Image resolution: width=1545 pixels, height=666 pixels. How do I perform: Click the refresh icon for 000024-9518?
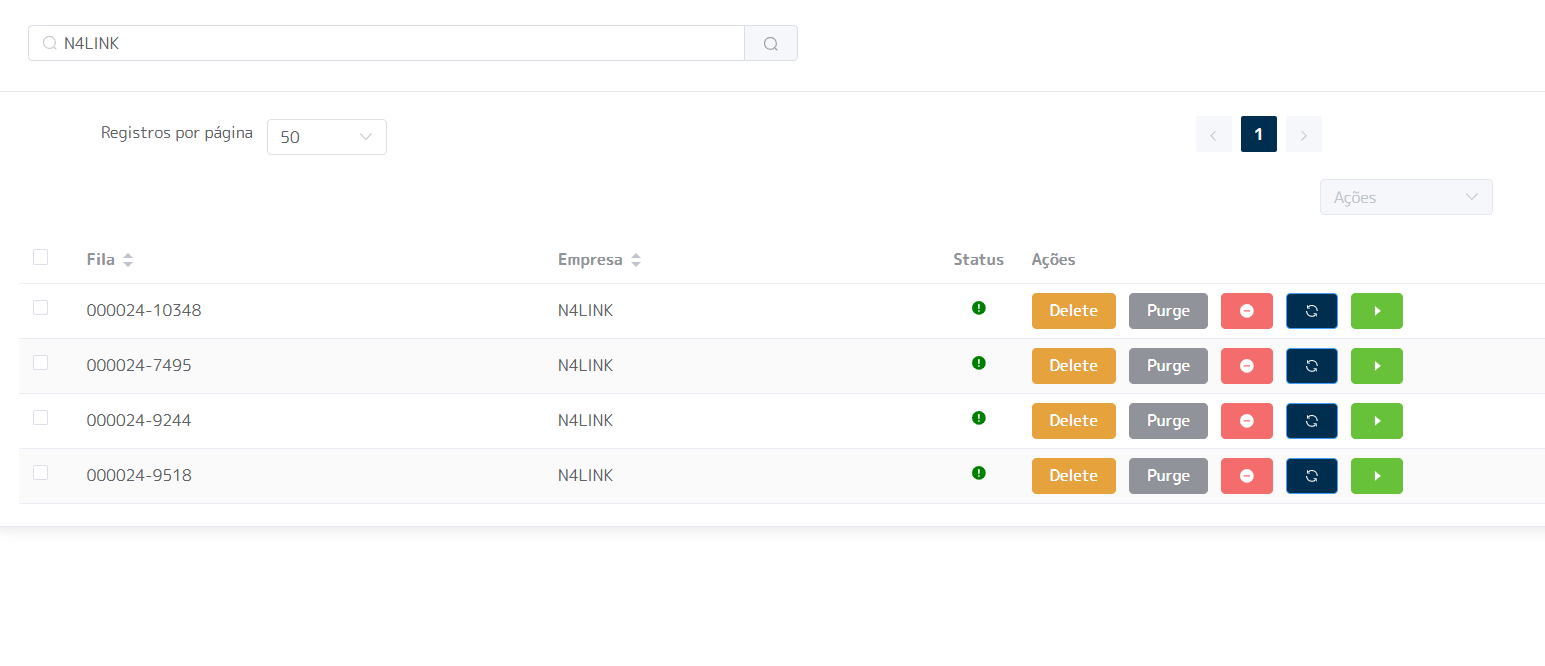coord(1312,476)
